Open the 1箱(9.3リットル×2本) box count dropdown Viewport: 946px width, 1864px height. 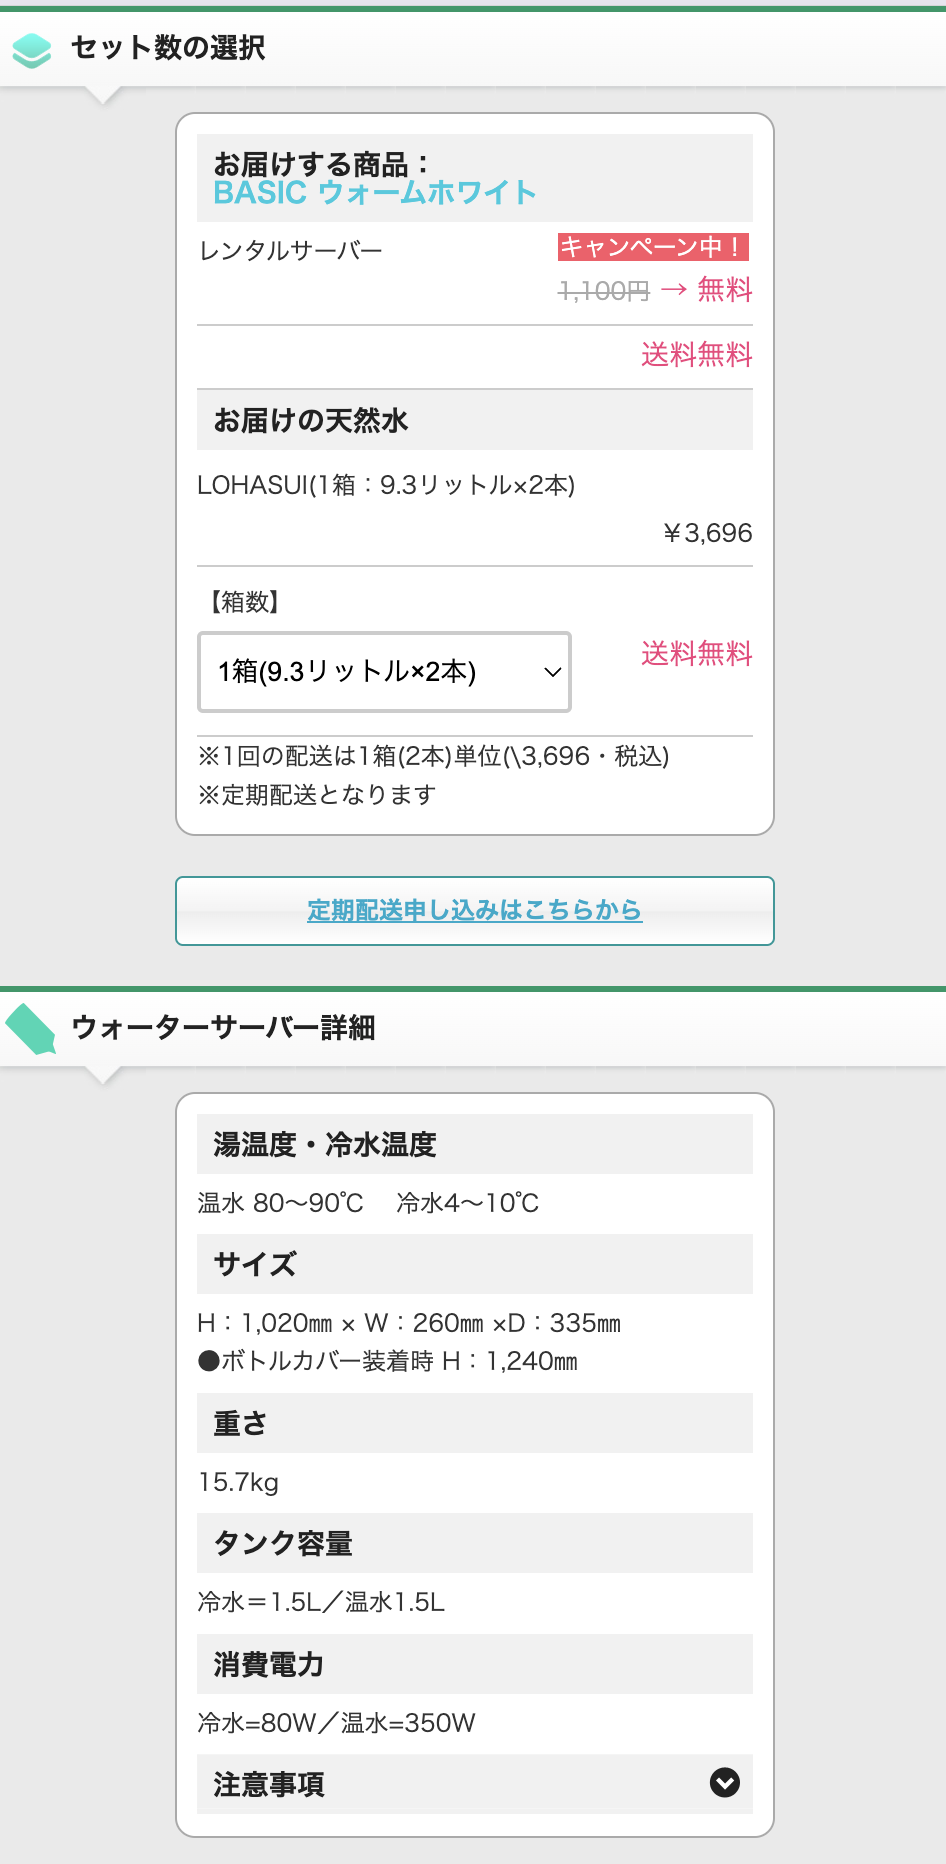(x=384, y=672)
